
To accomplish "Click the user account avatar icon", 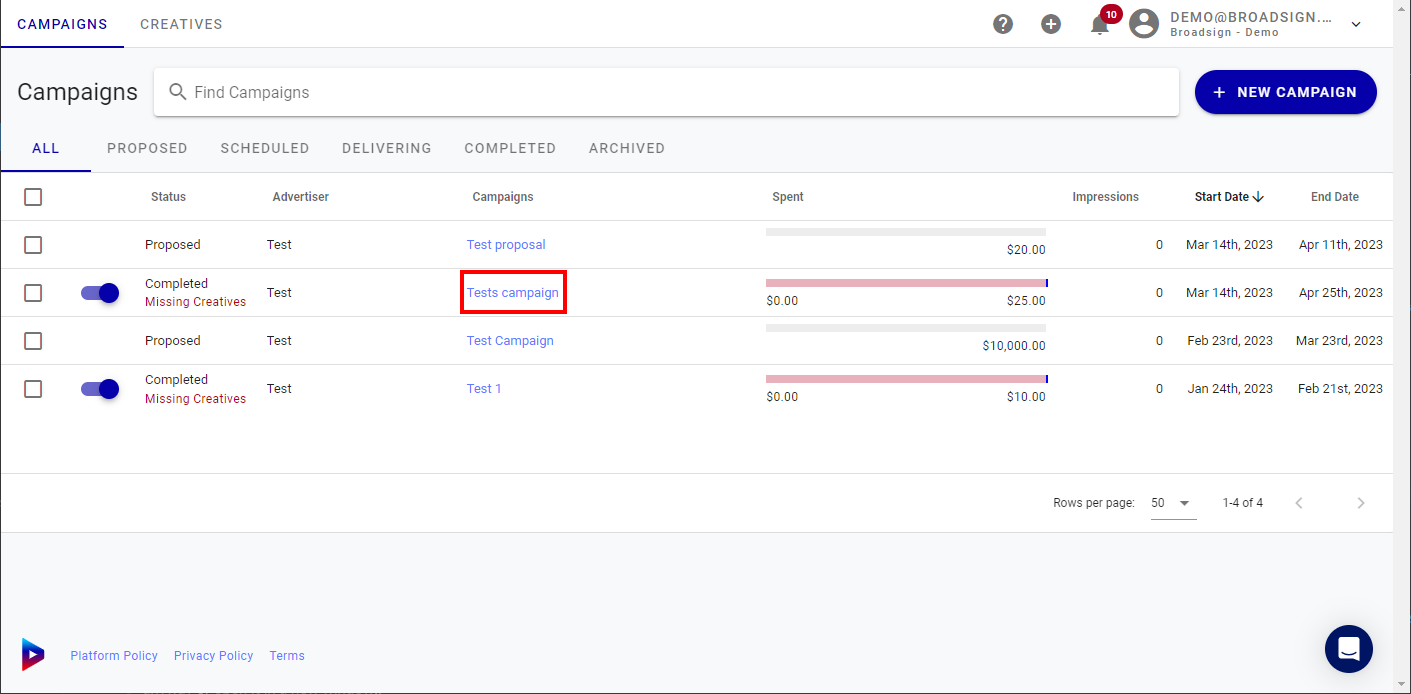I will click(1144, 24).
